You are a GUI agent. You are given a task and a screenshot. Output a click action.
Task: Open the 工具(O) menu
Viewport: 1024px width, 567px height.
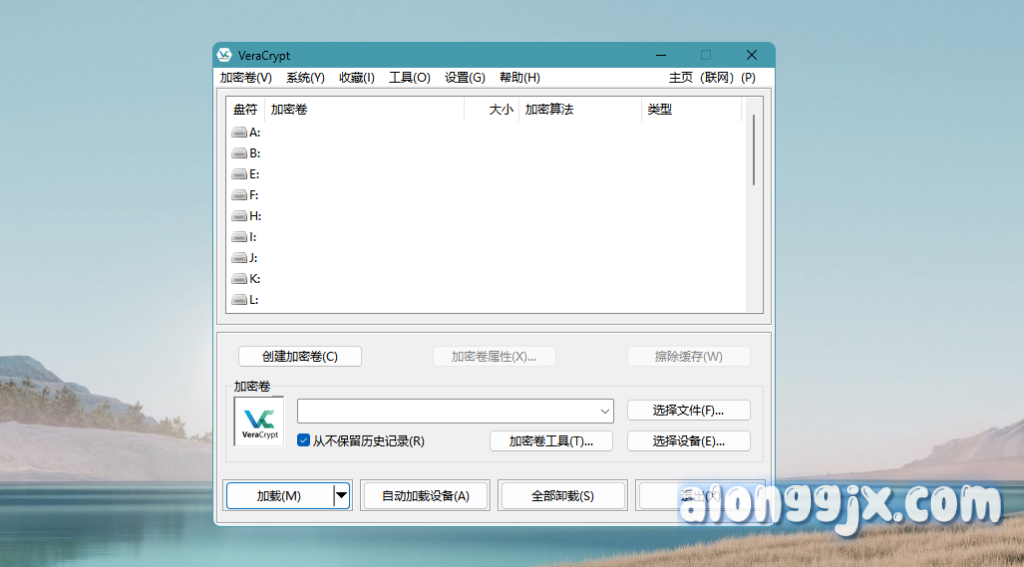coord(409,77)
